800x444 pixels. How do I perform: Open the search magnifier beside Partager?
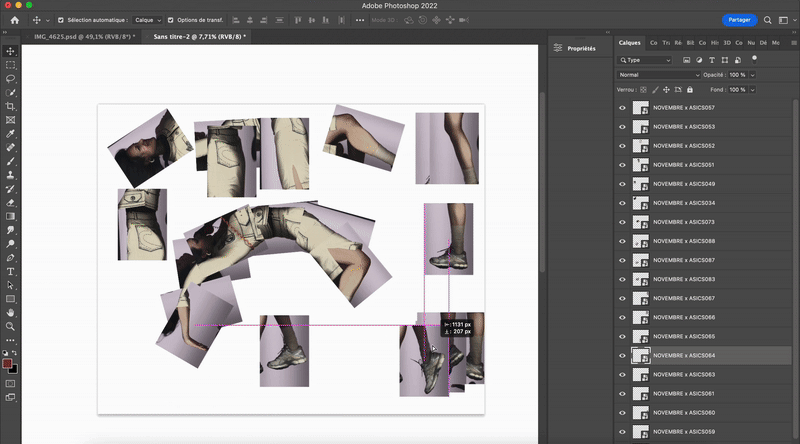click(x=768, y=19)
